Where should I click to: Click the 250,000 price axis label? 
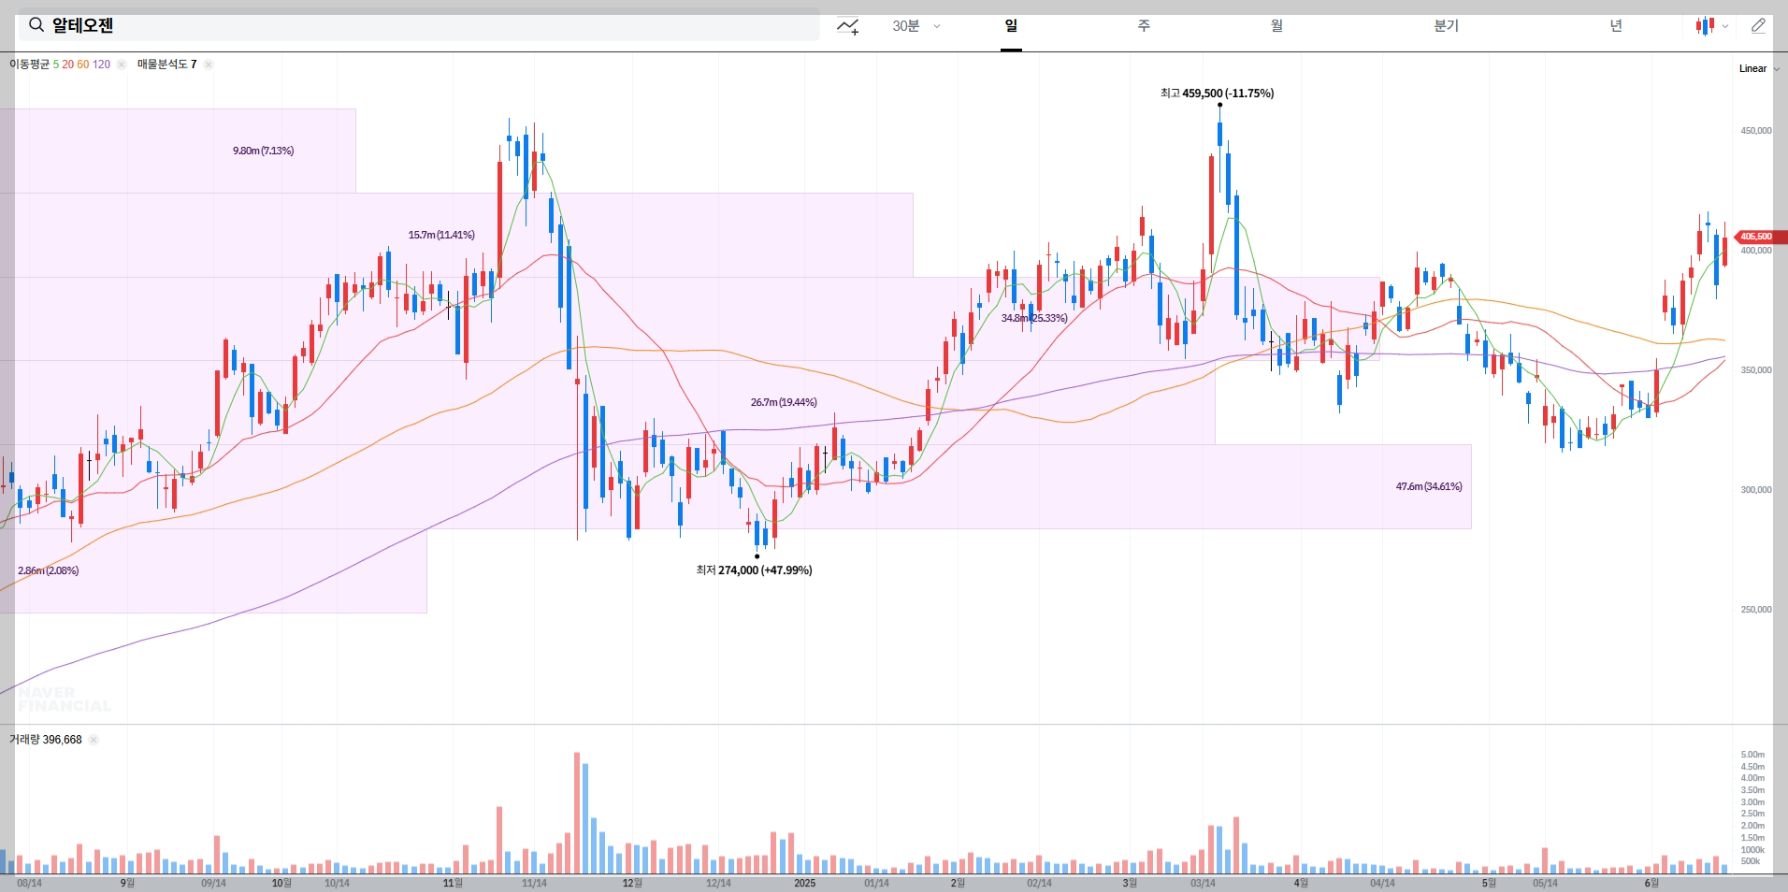coord(1756,609)
